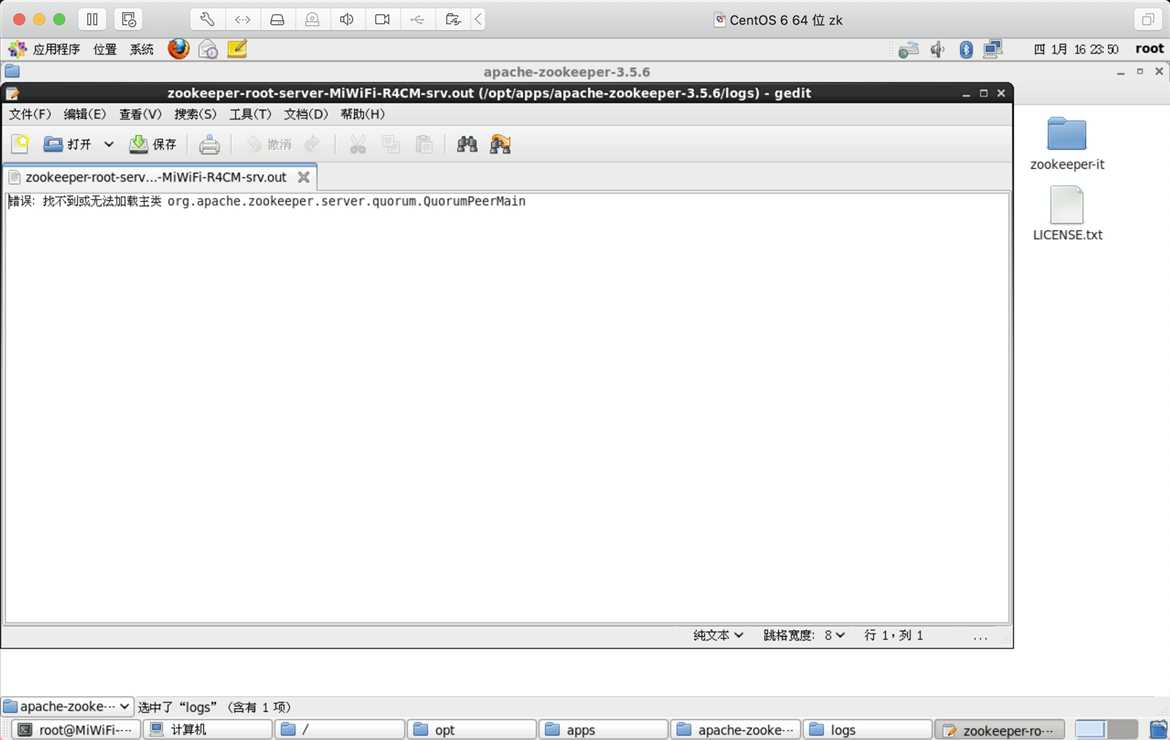Open the find-and-replace icon
This screenshot has height=740, width=1170.
click(x=500, y=144)
